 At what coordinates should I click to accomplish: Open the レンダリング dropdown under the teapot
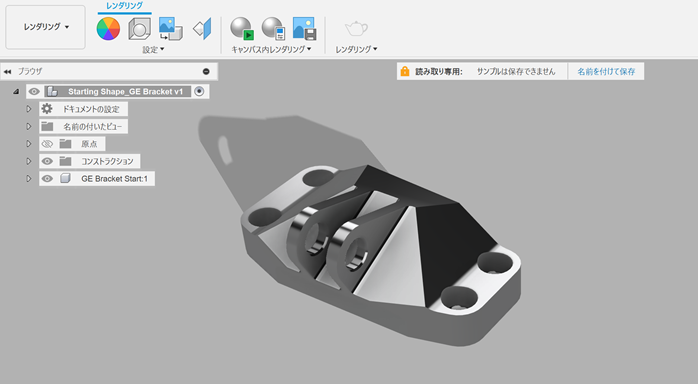356,49
